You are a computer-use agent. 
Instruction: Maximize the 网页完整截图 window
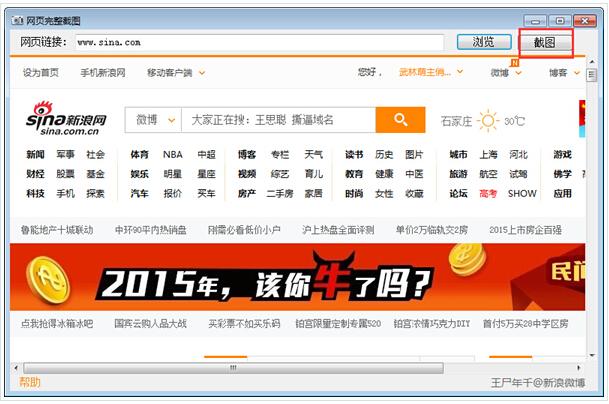click(560, 20)
